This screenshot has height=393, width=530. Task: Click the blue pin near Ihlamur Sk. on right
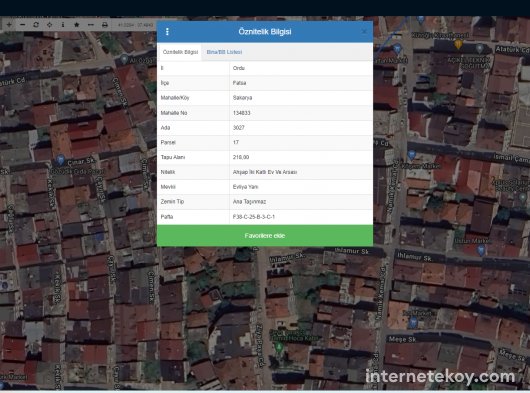point(481,250)
